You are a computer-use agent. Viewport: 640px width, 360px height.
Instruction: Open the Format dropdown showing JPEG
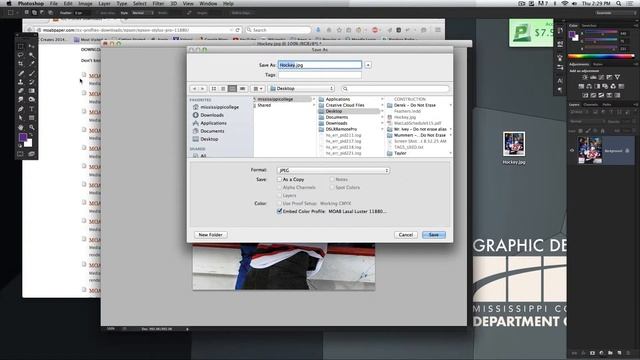pyautogui.click(x=333, y=170)
